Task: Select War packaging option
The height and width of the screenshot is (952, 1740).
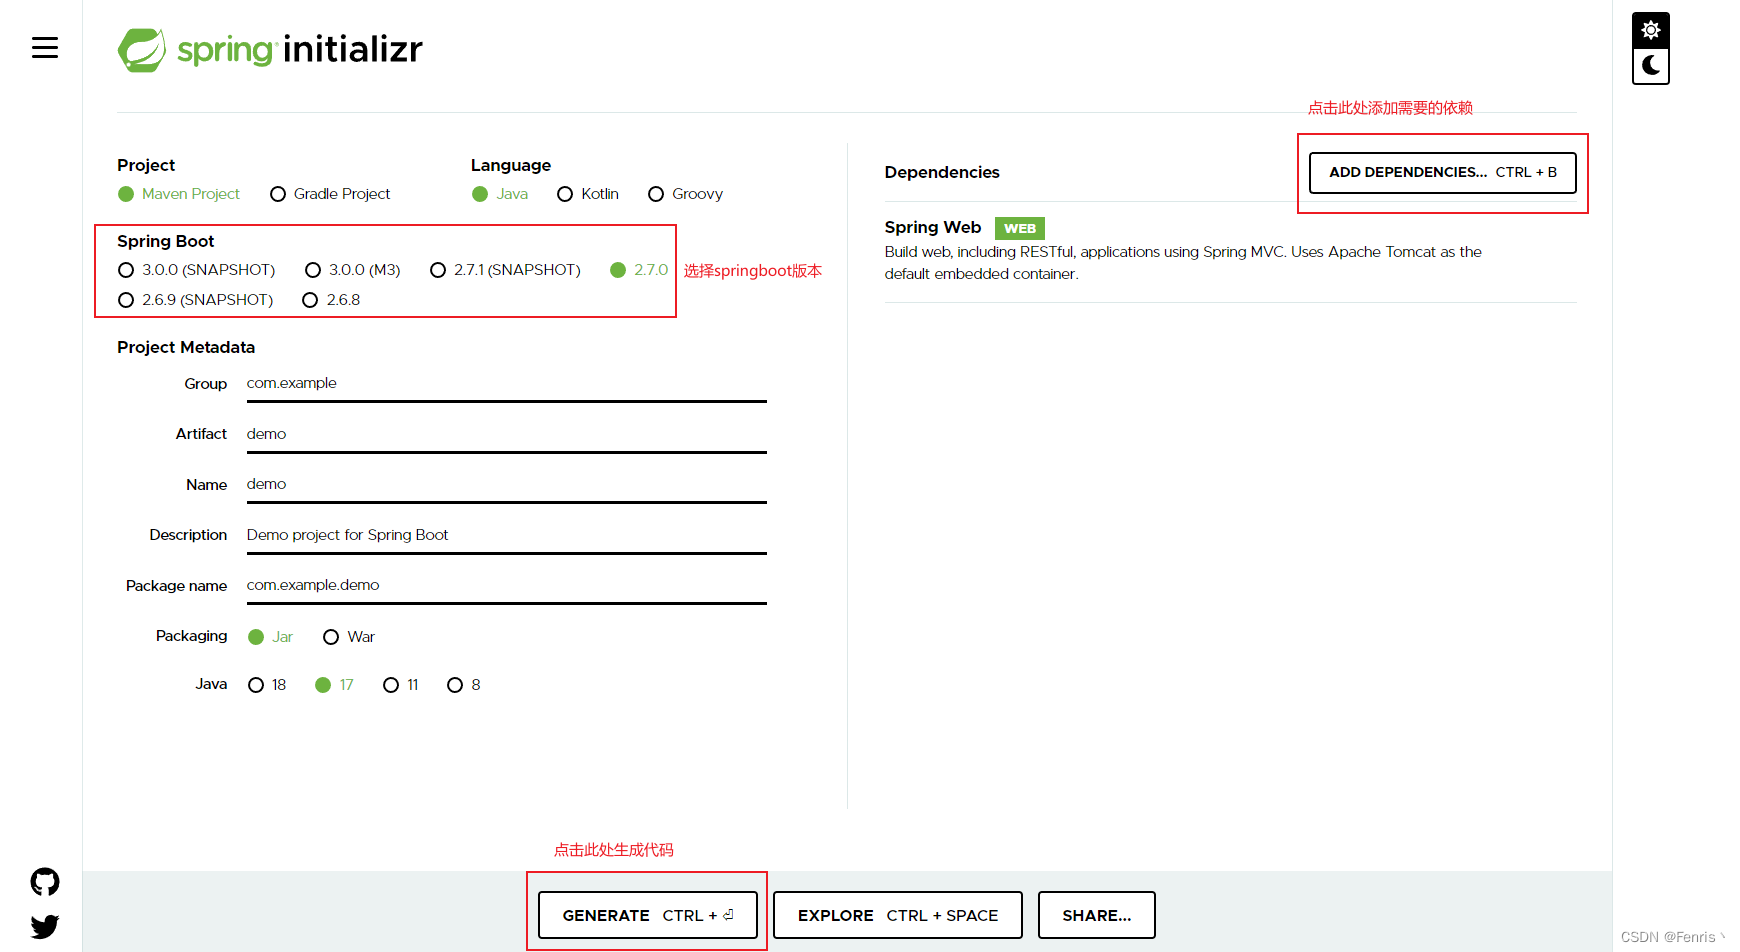Action: [x=349, y=637]
